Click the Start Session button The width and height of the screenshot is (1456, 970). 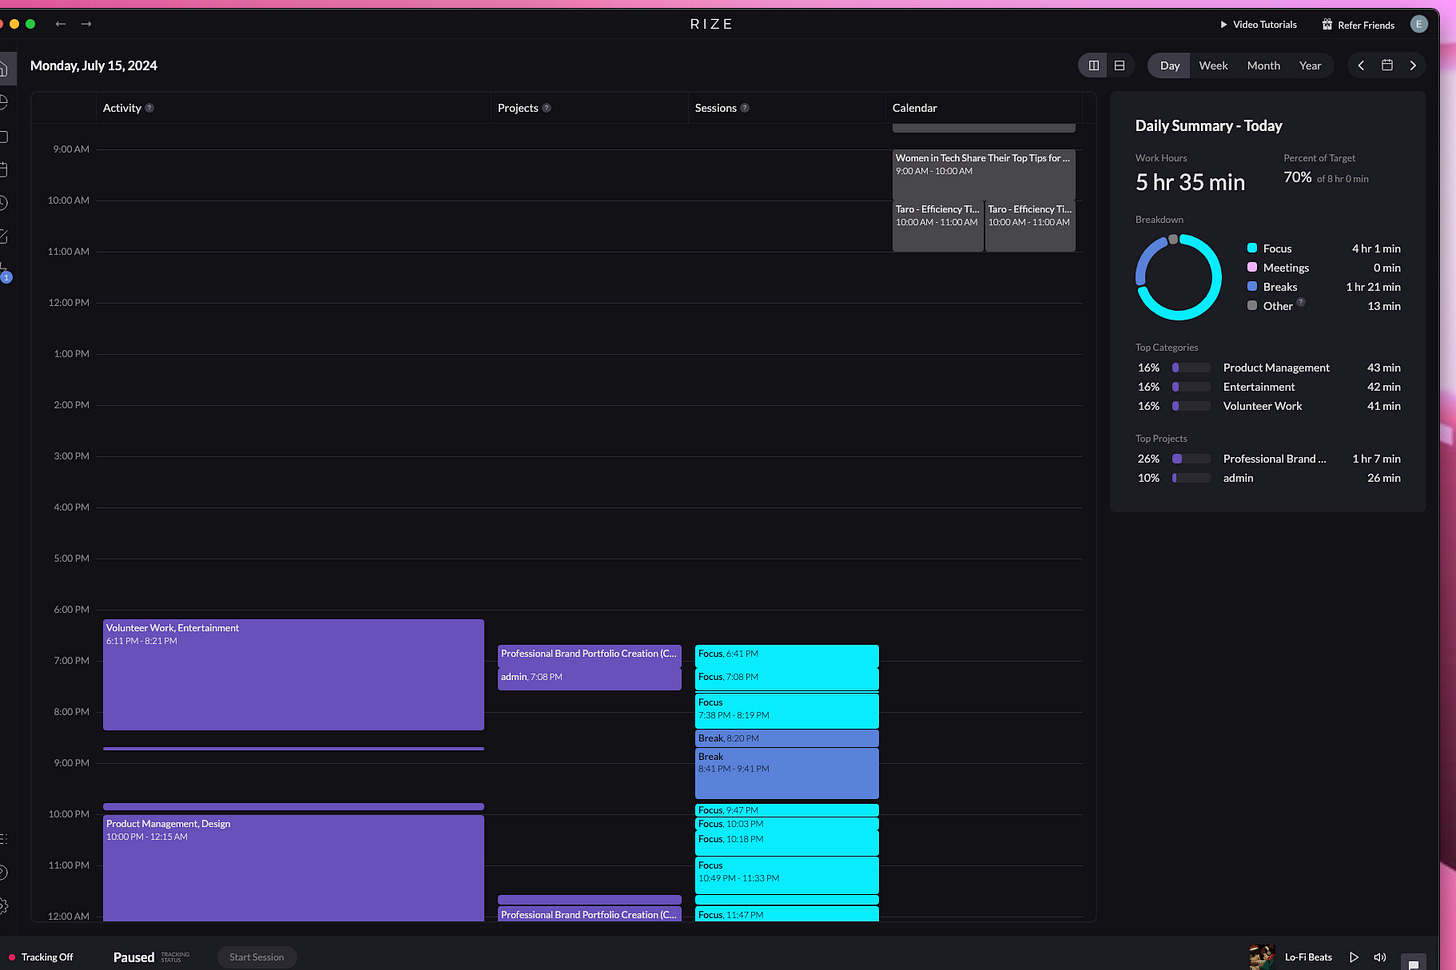pyautogui.click(x=256, y=957)
